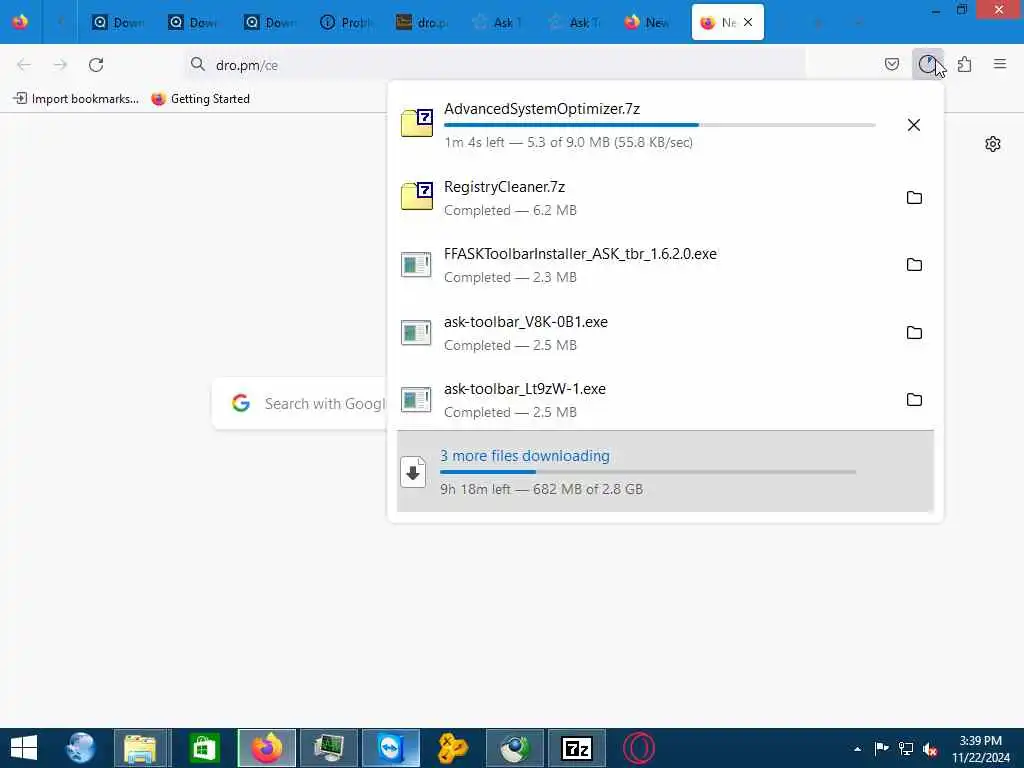Click 'Completed — 6.2 MB' under RegistryCleaner.7z
1024x768 pixels.
pyautogui.click(x=510, y=210)
